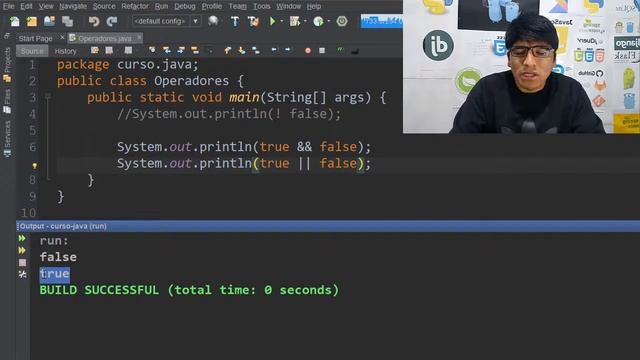
Task: Click the second re-run icon in Output panel
Action: pos(22,250)
